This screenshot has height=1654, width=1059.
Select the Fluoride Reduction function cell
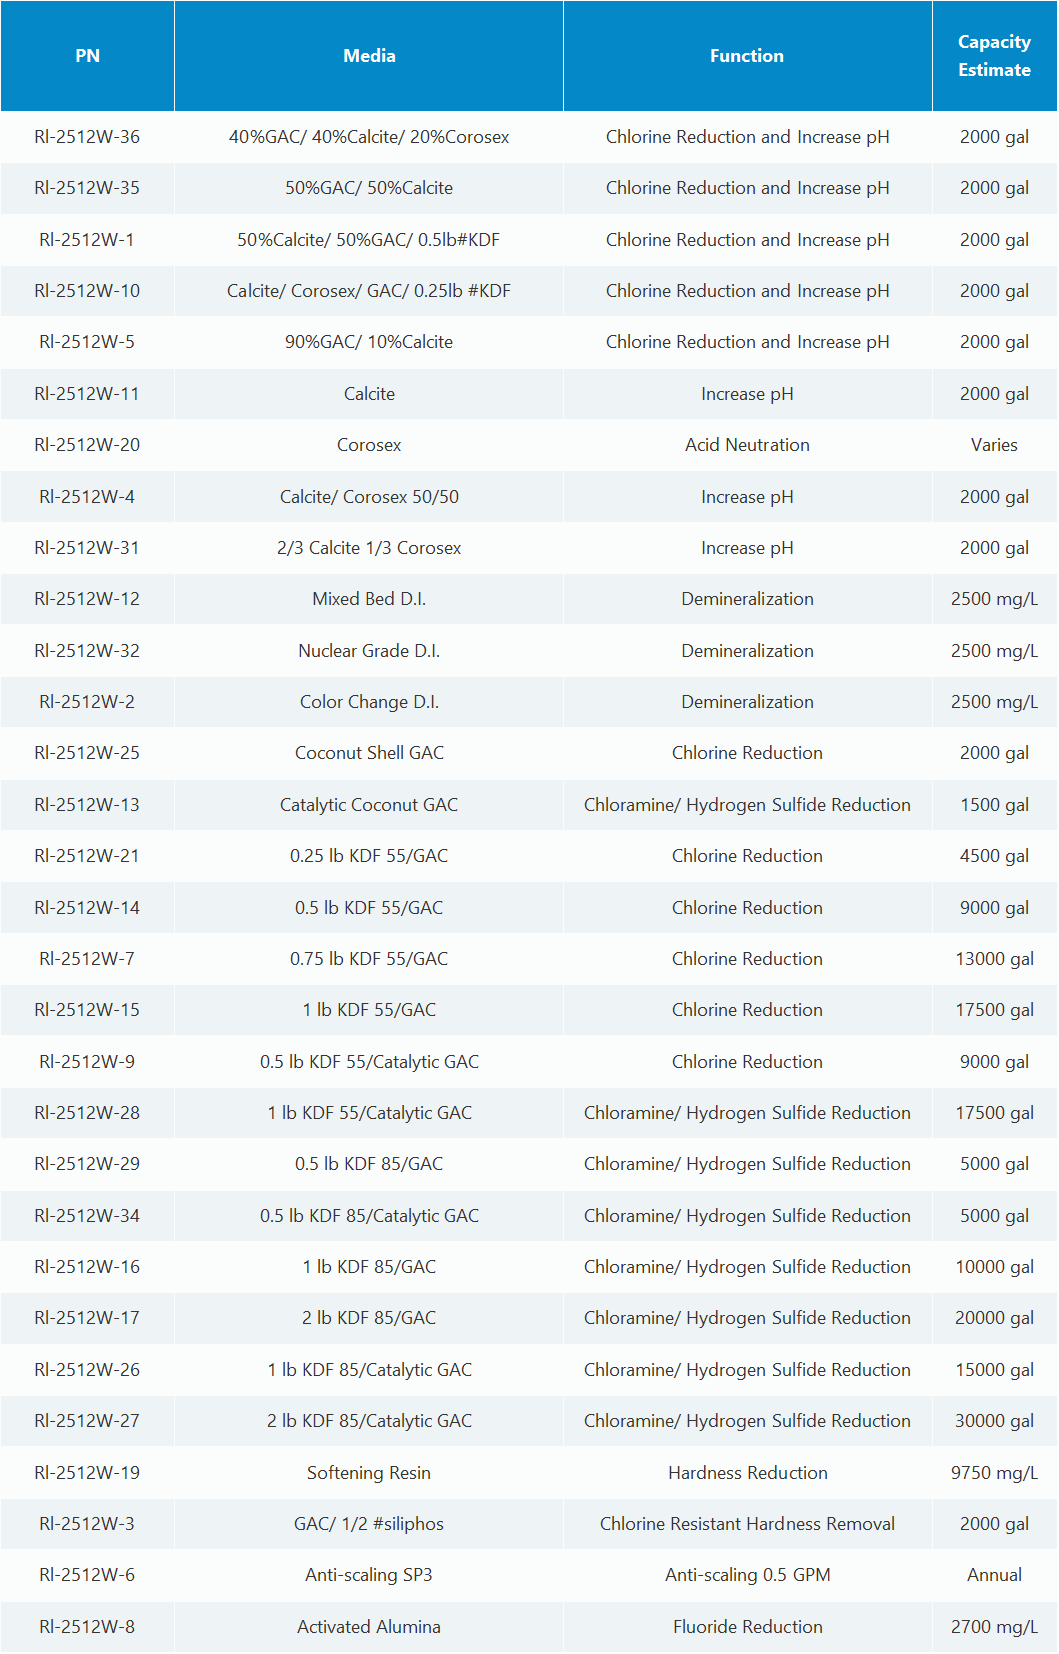[747, 1627]
